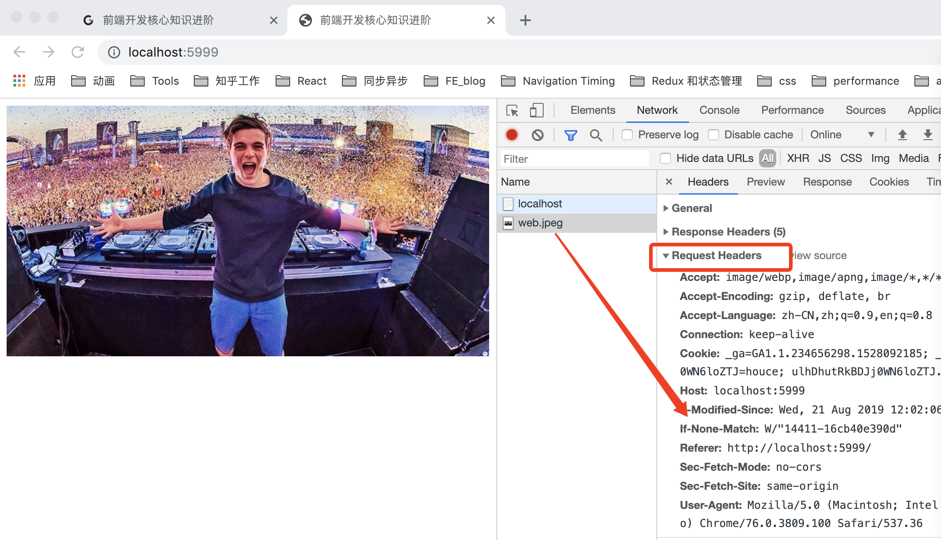
Task: Filter requests by CSS type
Action: coord(851,158)
